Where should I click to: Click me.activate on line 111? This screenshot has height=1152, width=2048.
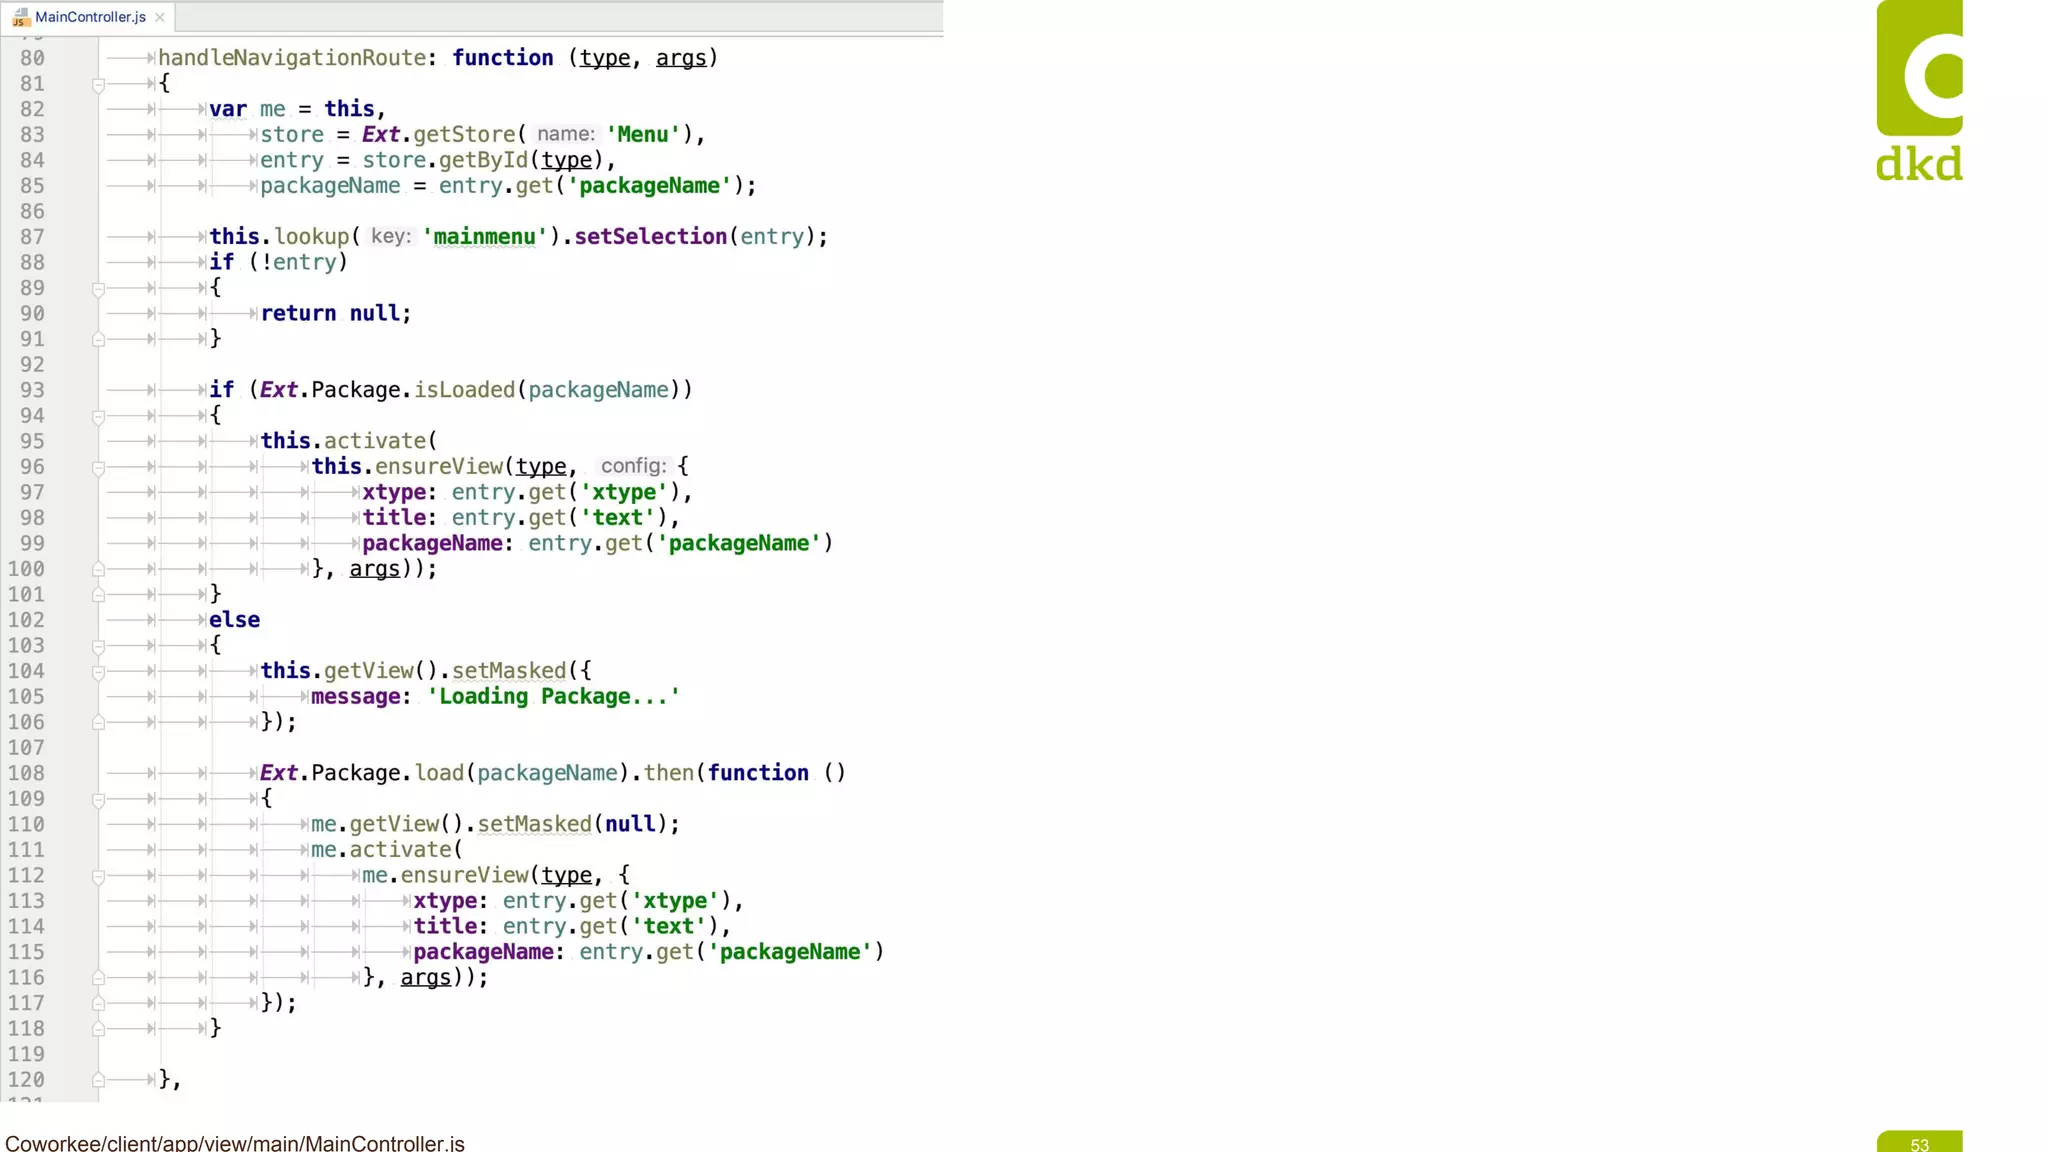point(381,850)
